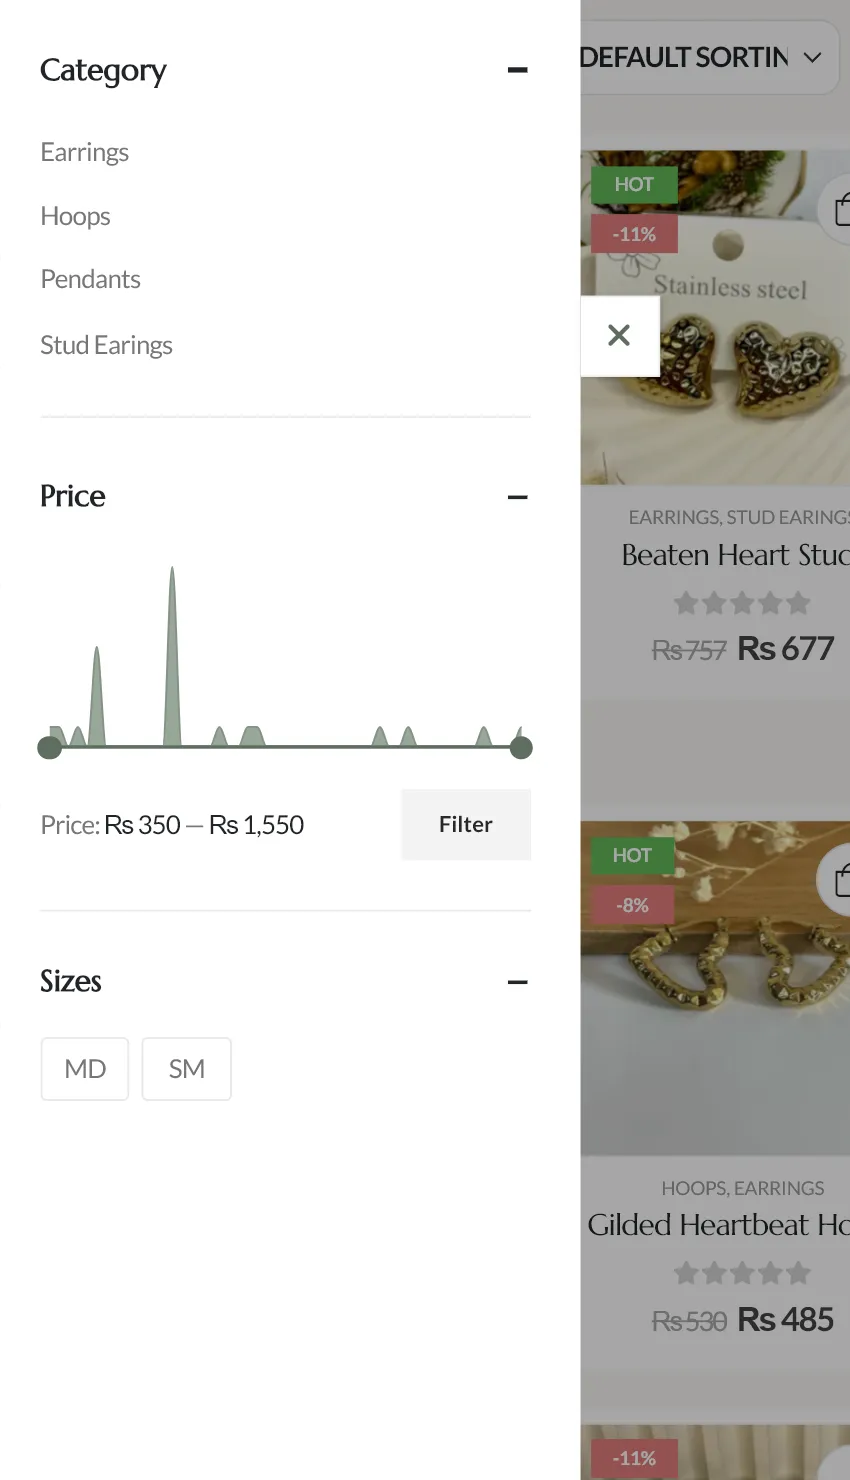Collapse the Price filter section
This screenshot has width=850, height=1480.
517,497
